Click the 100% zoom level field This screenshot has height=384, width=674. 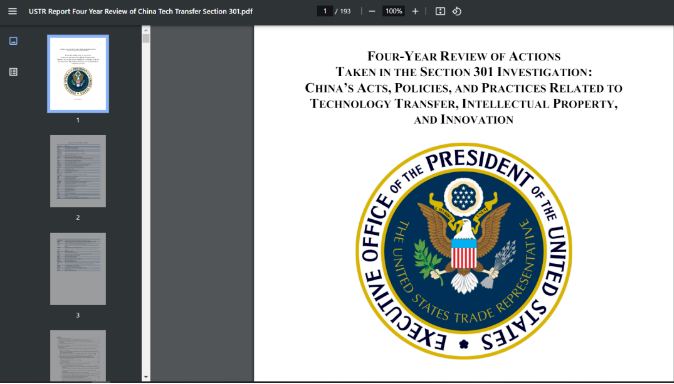[x=393, y=11]
